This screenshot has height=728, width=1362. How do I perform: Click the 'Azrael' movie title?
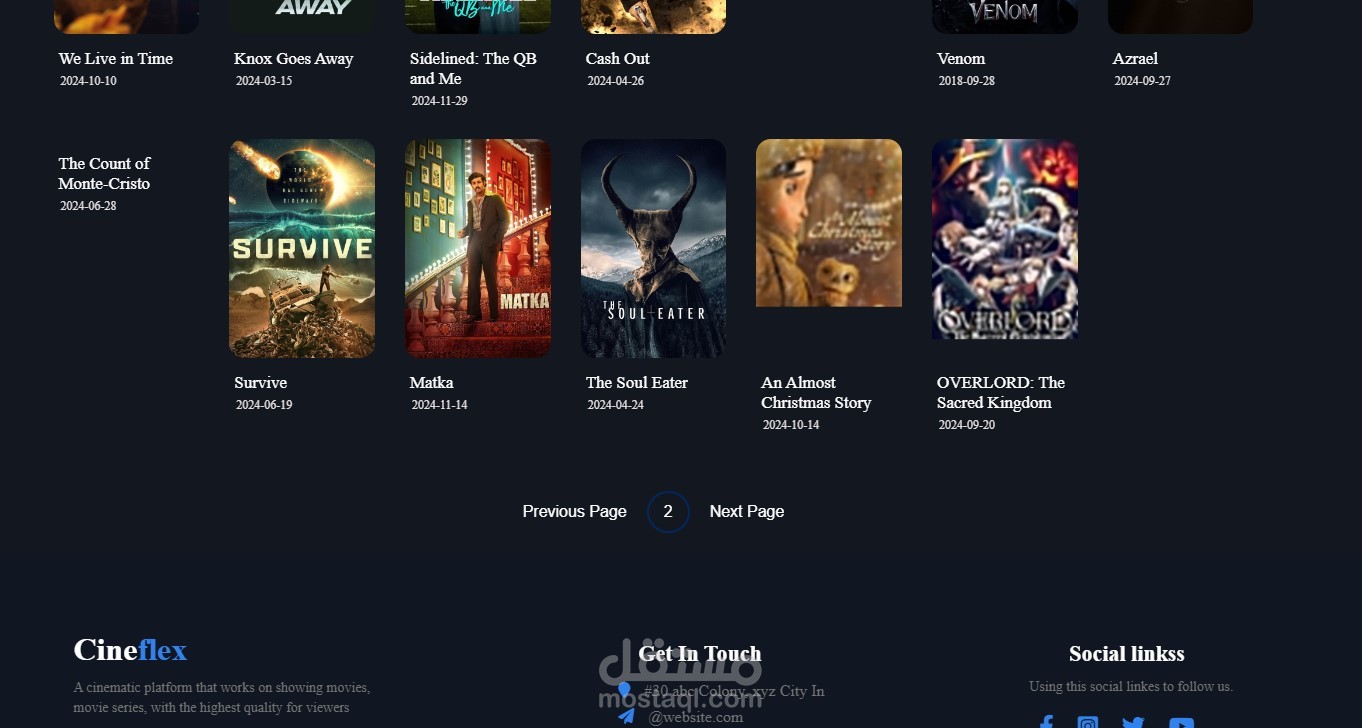point(1135,59)
